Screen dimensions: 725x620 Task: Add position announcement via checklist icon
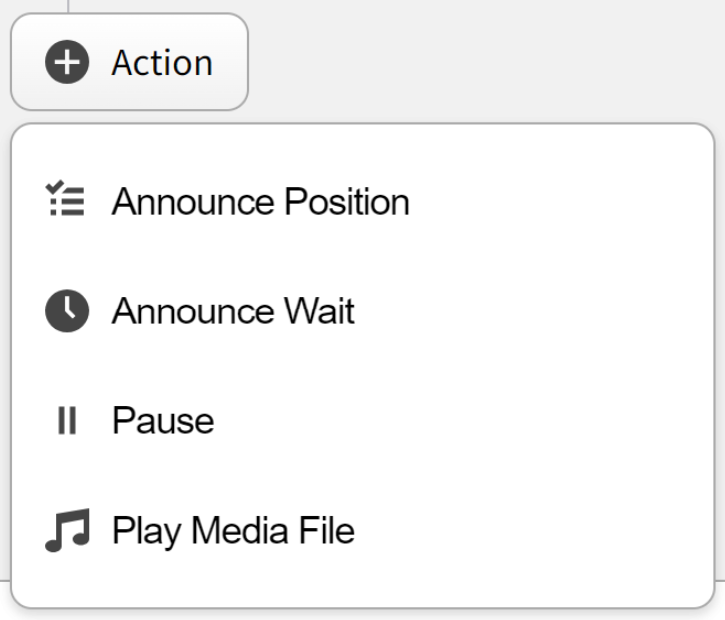pyautogui.click(x=67, y=200)
